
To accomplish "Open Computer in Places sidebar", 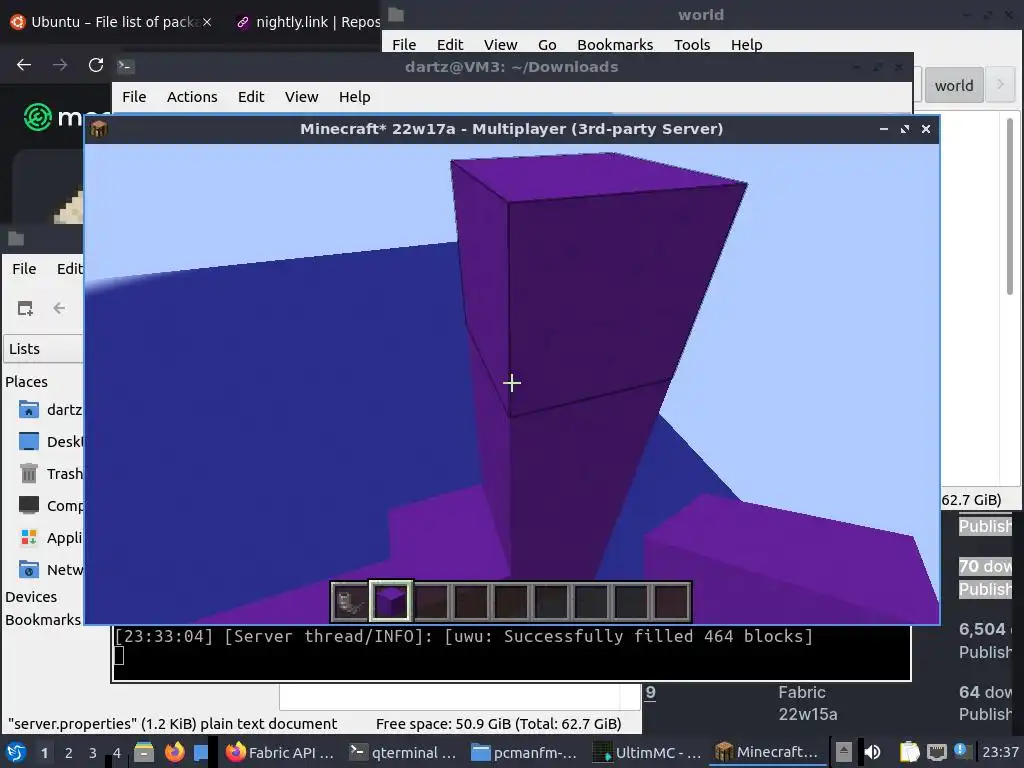I will click(51, 505).
